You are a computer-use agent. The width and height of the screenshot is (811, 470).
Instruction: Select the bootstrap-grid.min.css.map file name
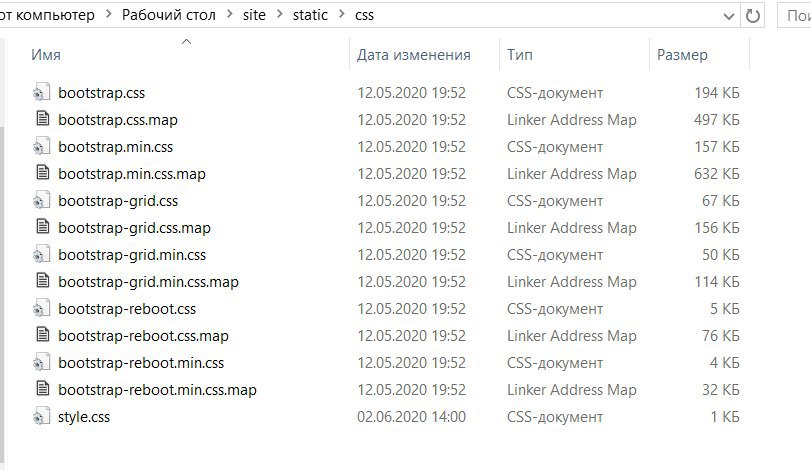(x=148, y=282)
